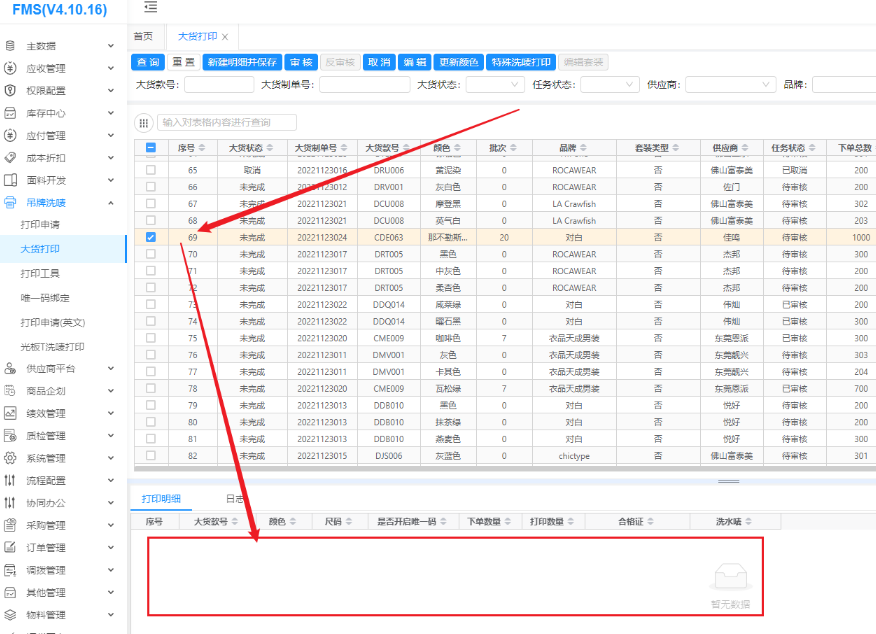Click the 特殊洗唛打印 button
Screen dimensions: 876x634
[522, 62]
